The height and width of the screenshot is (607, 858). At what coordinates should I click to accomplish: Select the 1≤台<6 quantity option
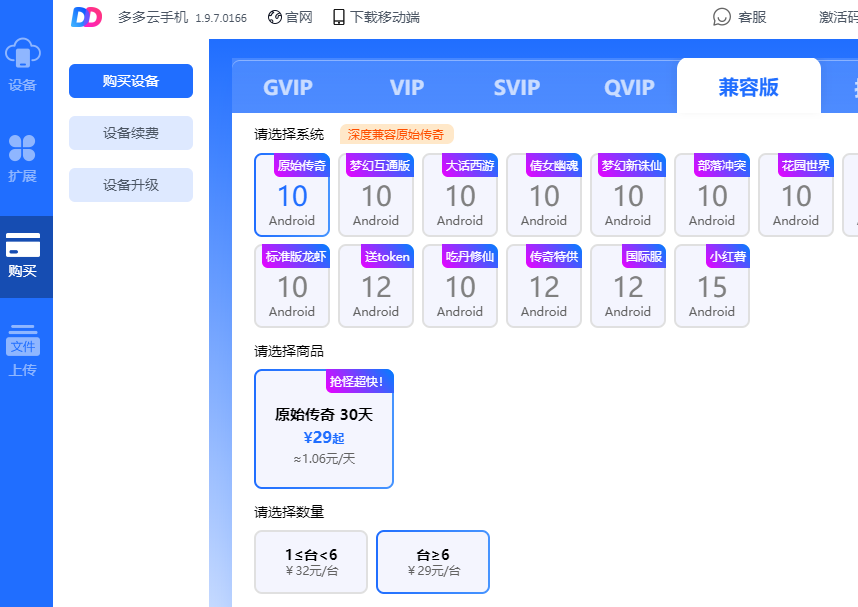311,562
